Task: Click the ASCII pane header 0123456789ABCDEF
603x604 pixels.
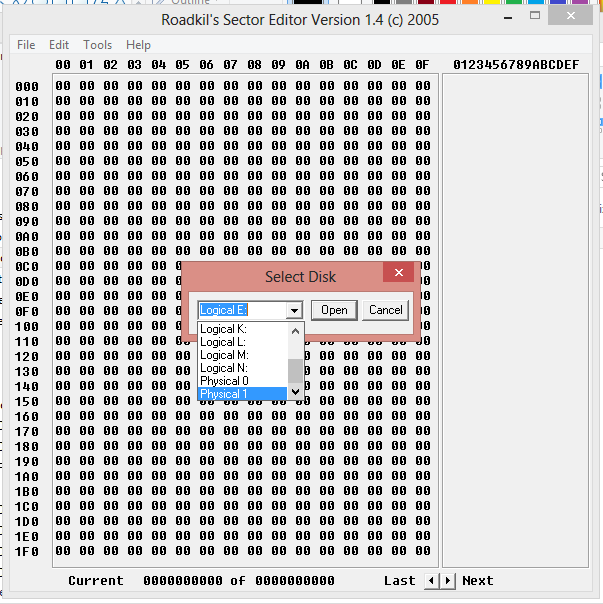Action: pos(516,65)
